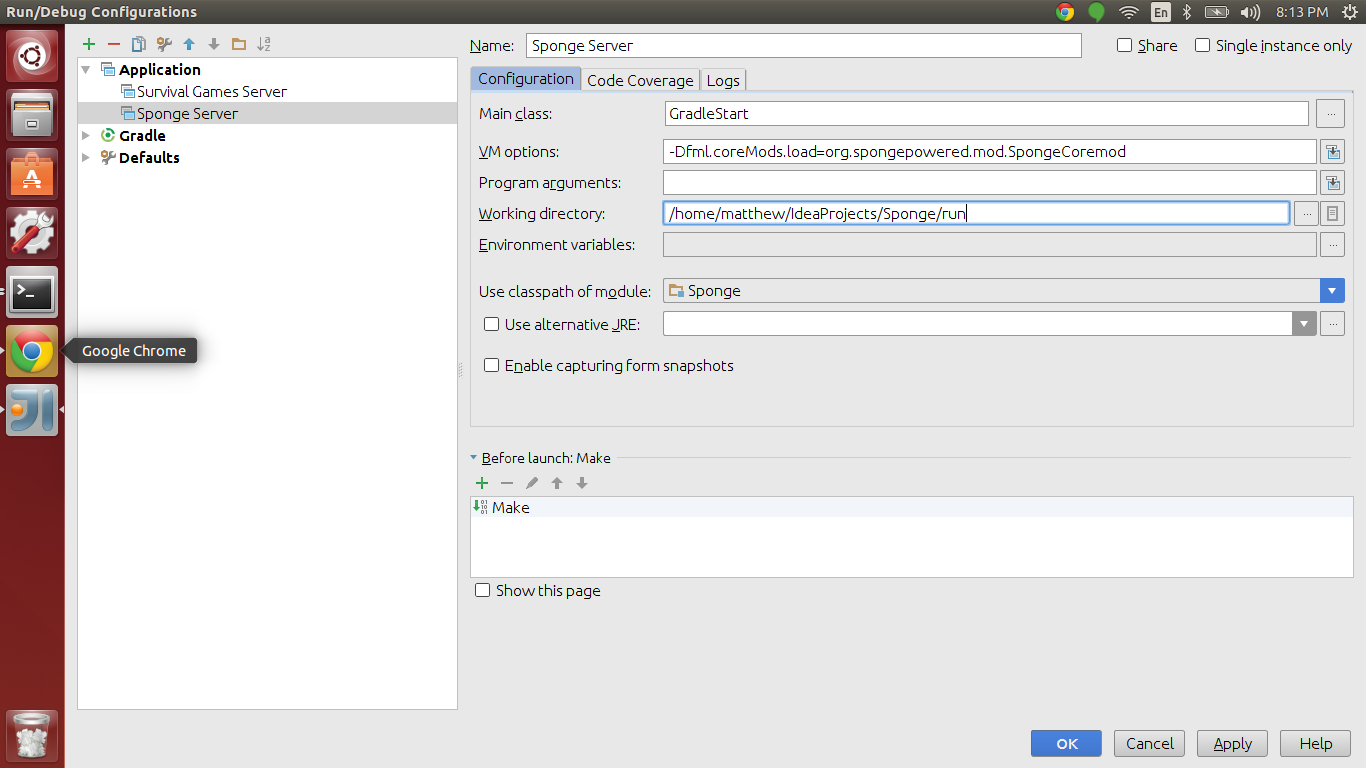Confirm the dialog with the OK button
Image resolution: width=1366 pixels, height=768 pixels.
[x=1066, y=743]
